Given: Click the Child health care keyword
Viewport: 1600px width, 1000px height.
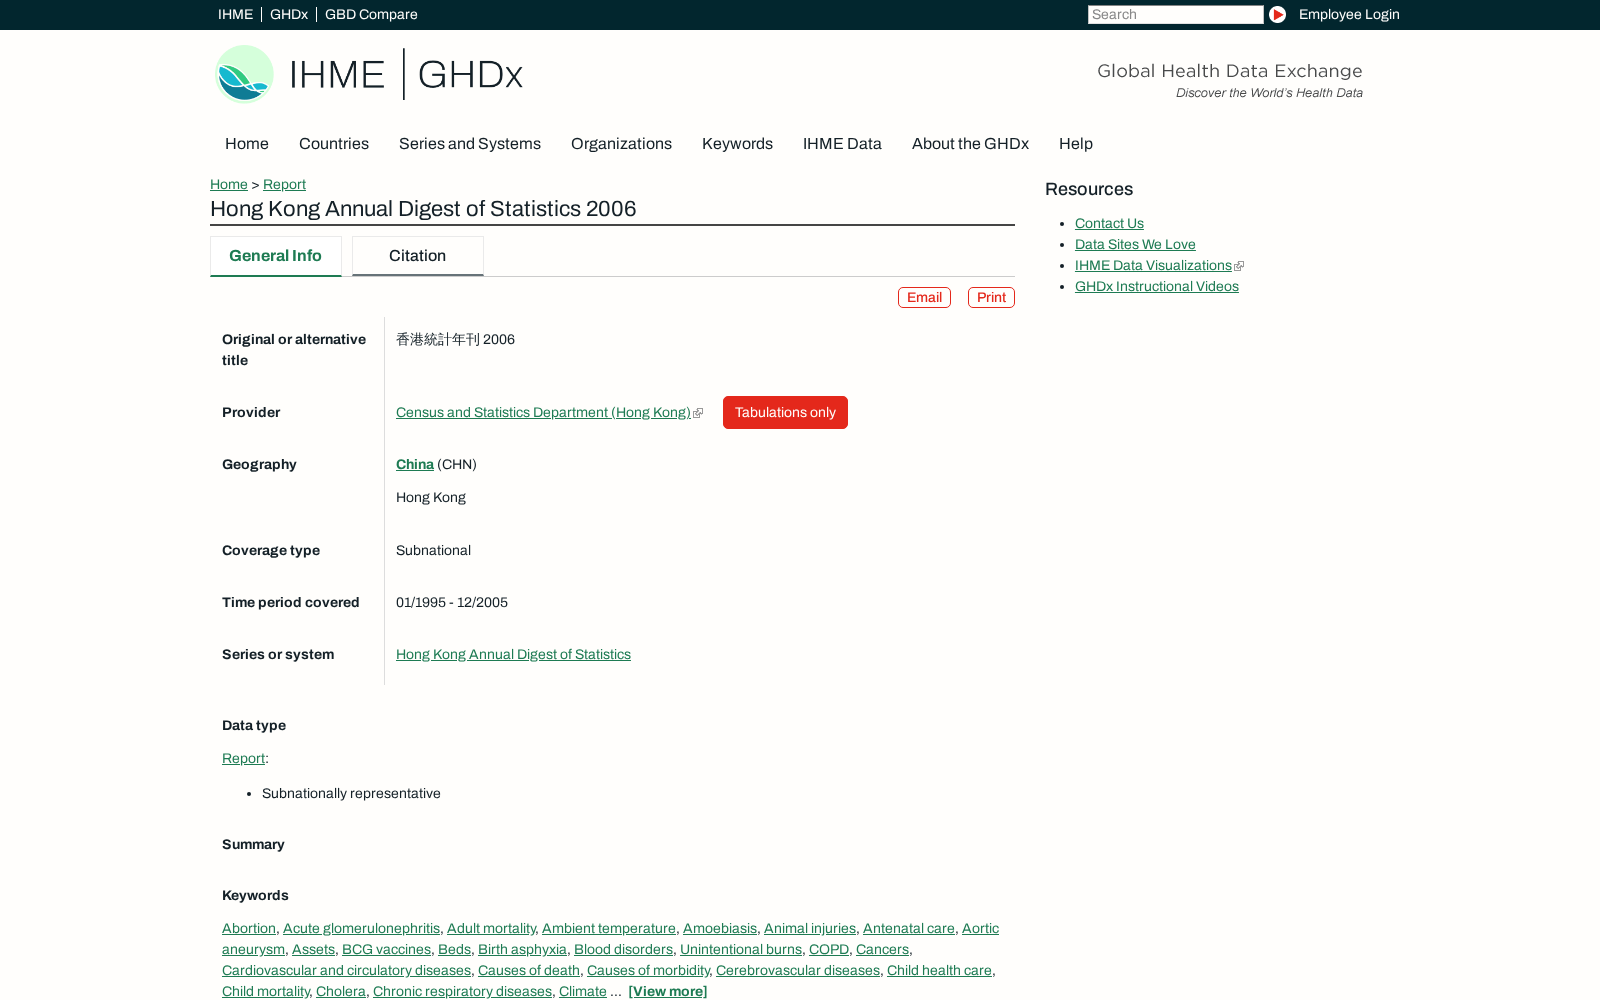Looking at the screenshot, I should pyautogui.click(x=939, y=970).
